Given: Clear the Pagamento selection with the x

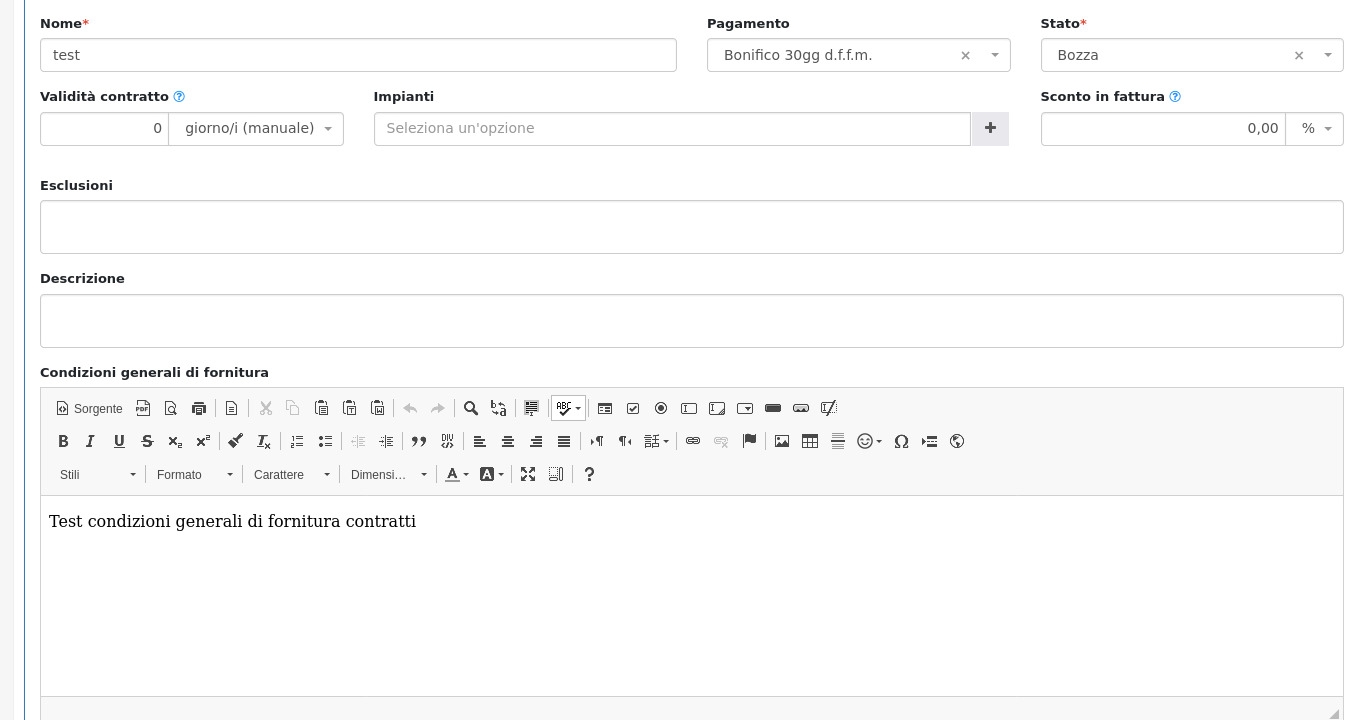Looking at the screenshot, I should (965, 56).
